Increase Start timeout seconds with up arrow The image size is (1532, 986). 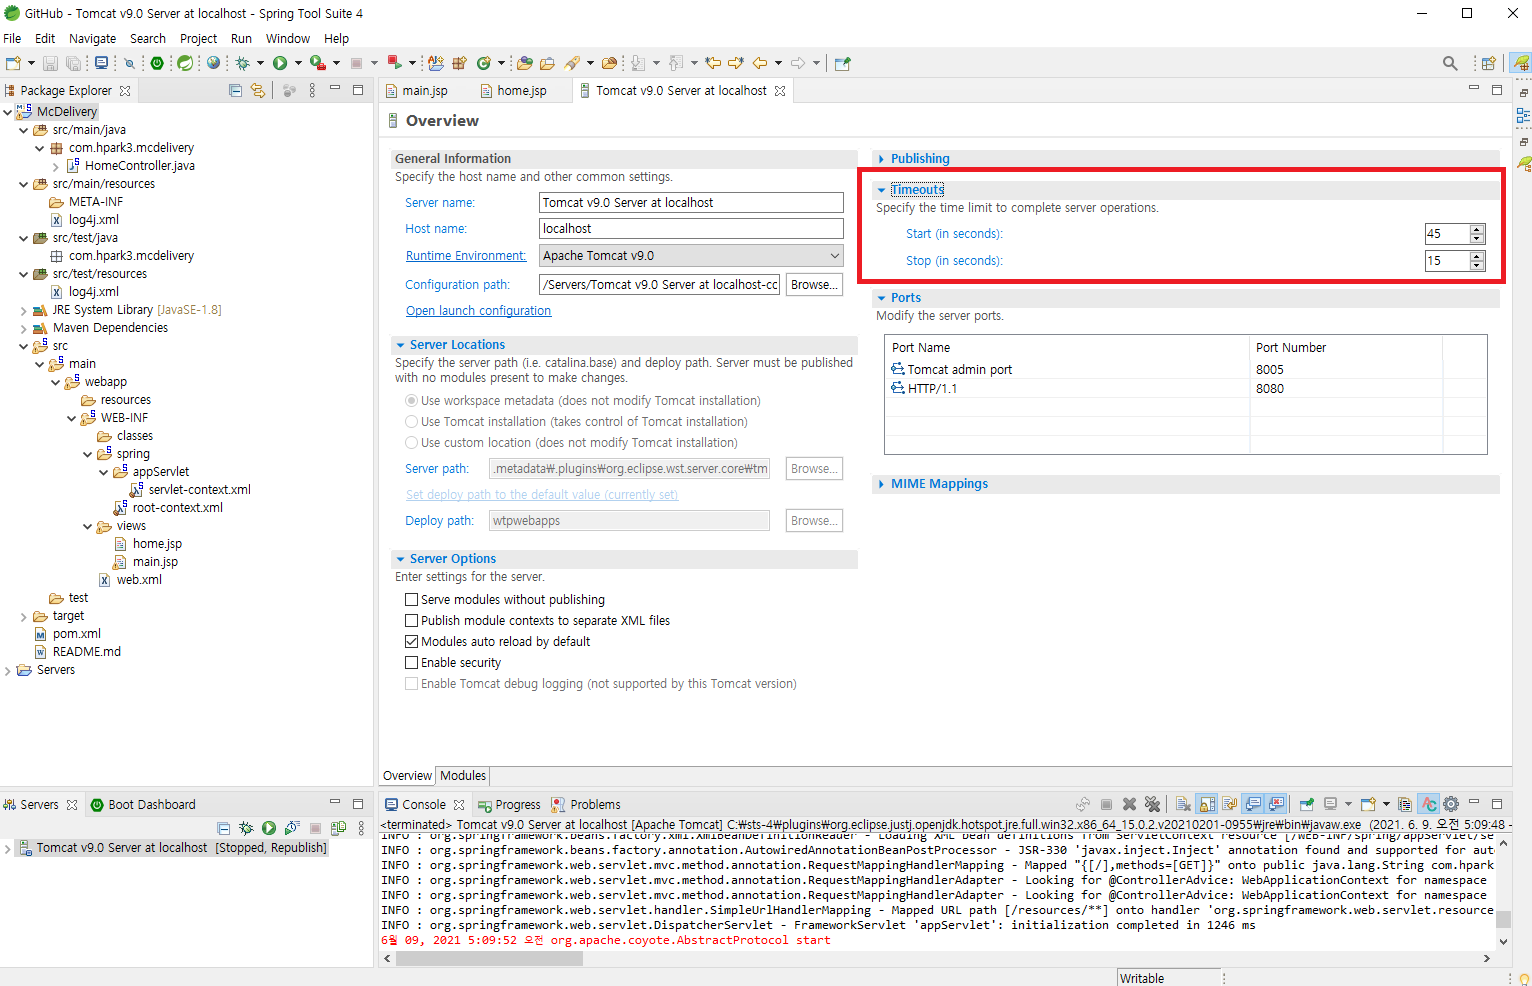tap(1477, 230)
